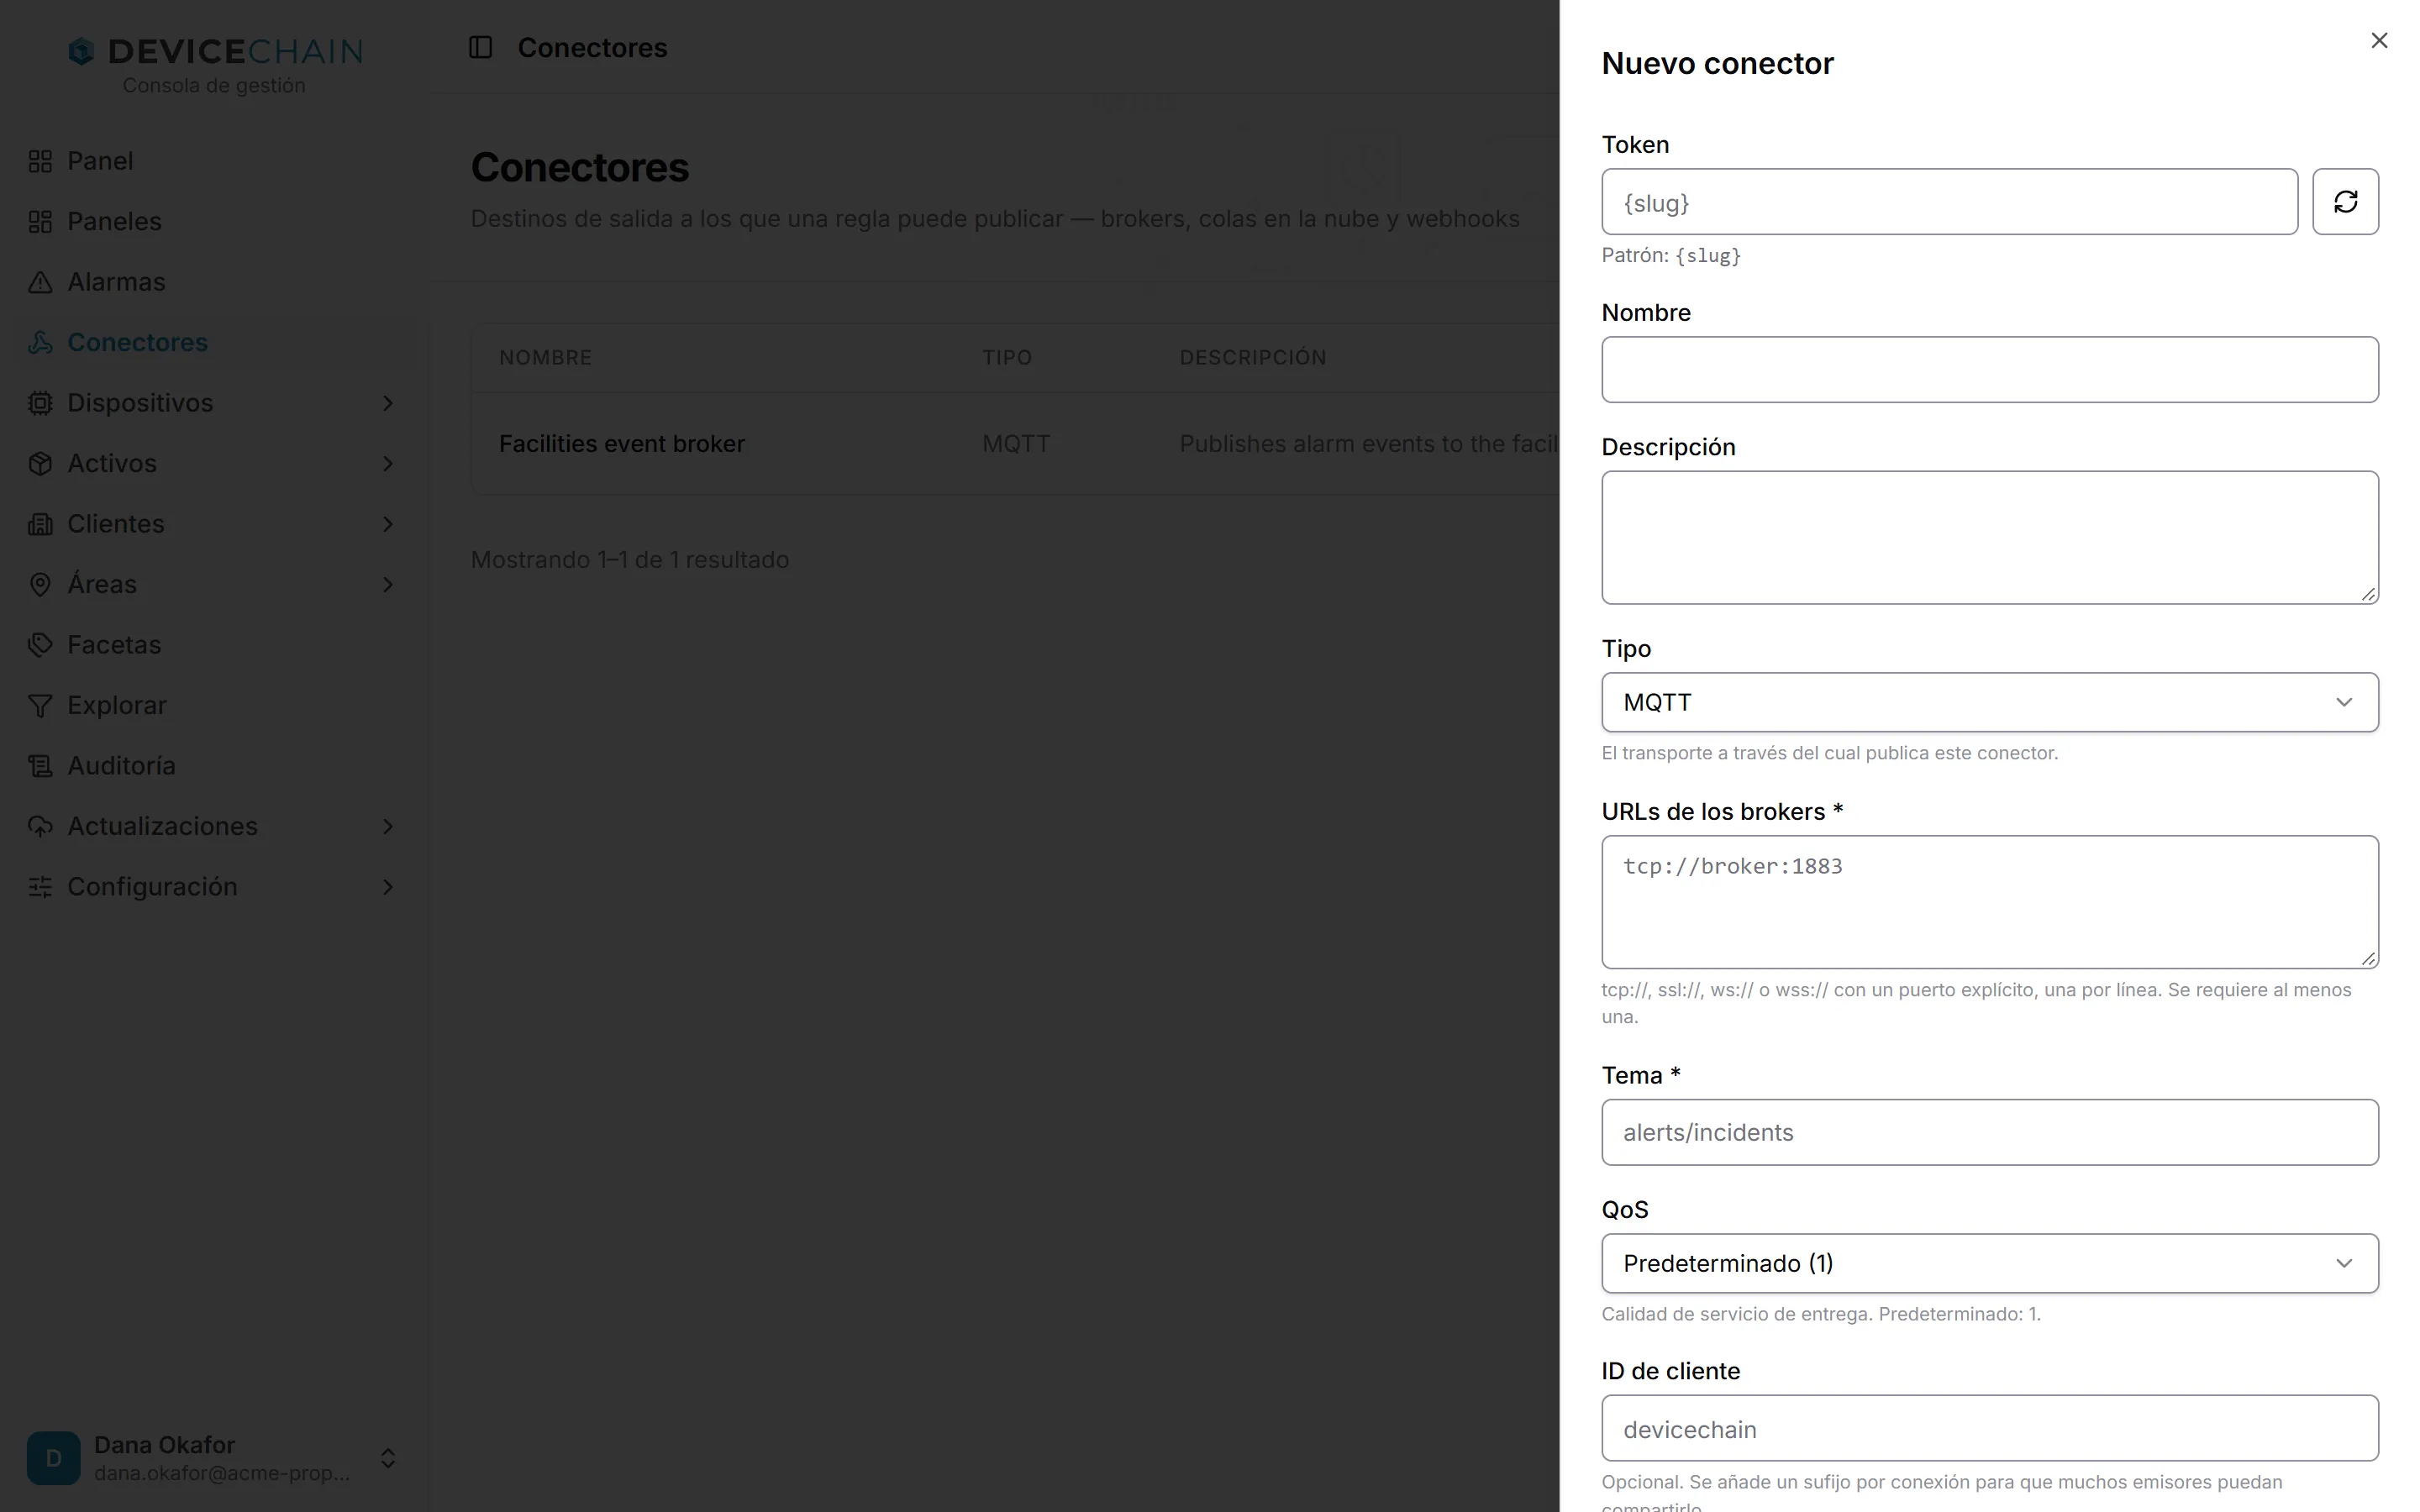2420x1512 pixels.
Task: Click the Conectores webhook icon
Action: point(40,342)
